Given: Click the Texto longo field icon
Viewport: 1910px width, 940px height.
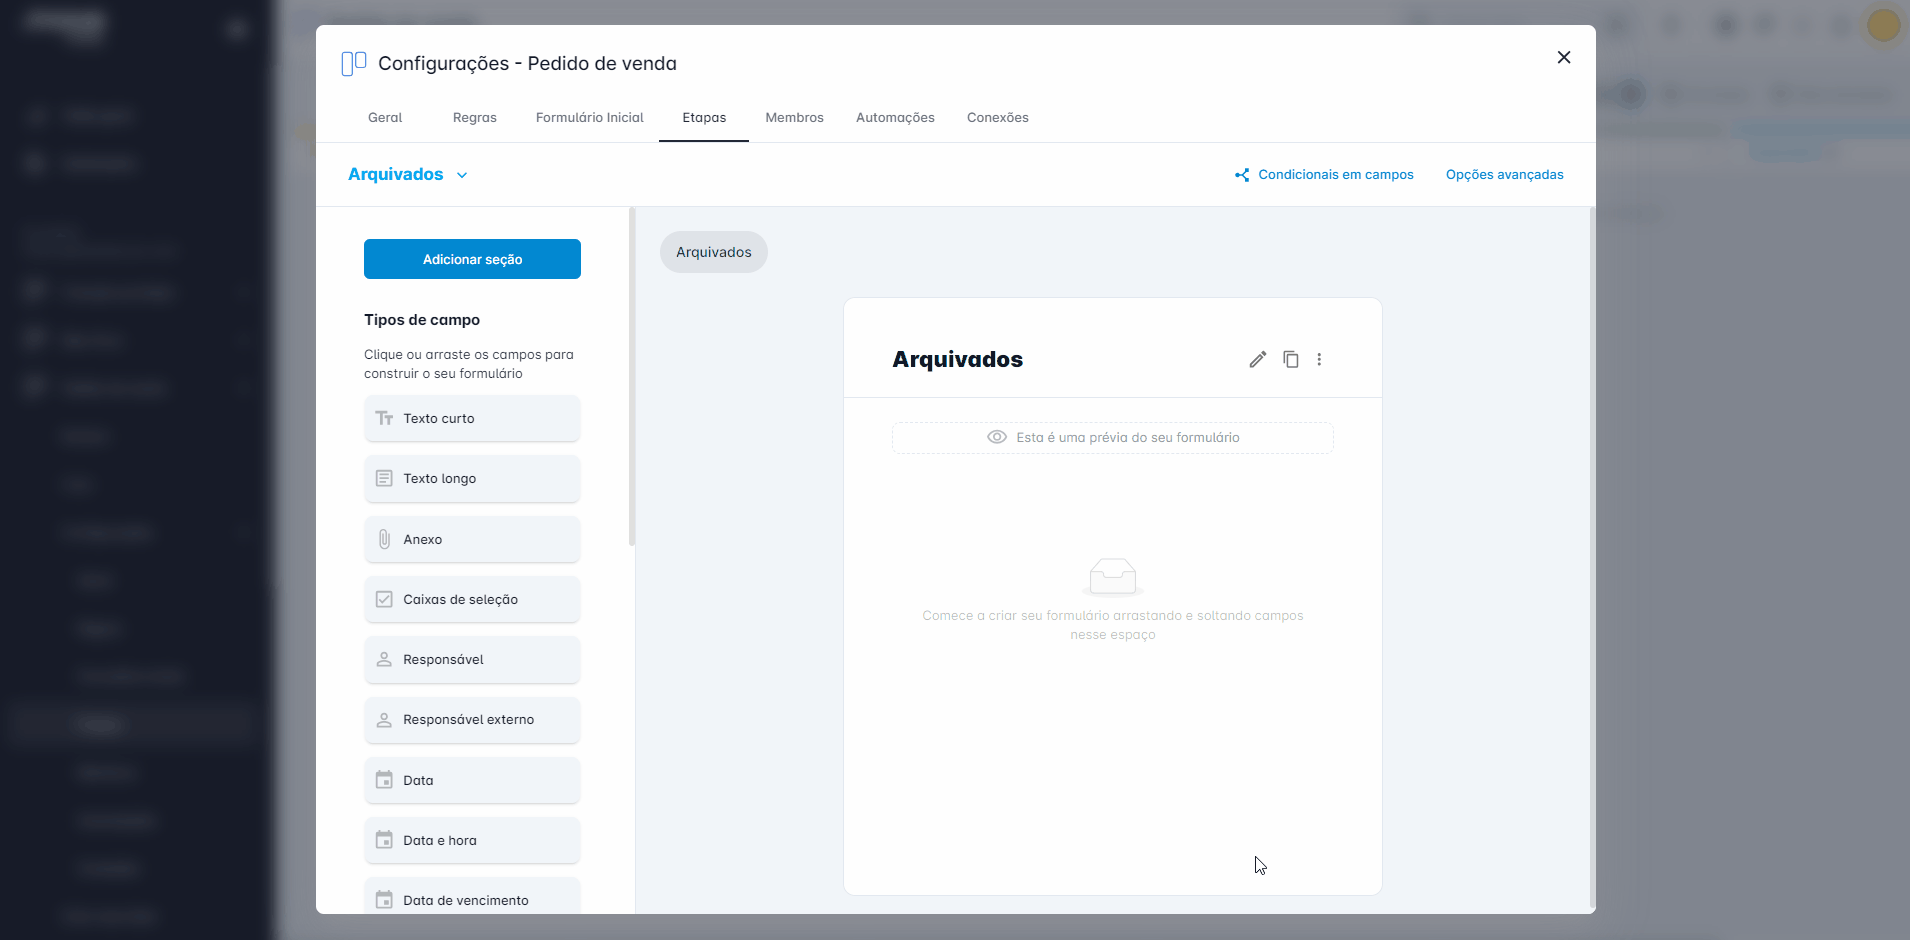Looking at the screenshot, I should (384, 478).
